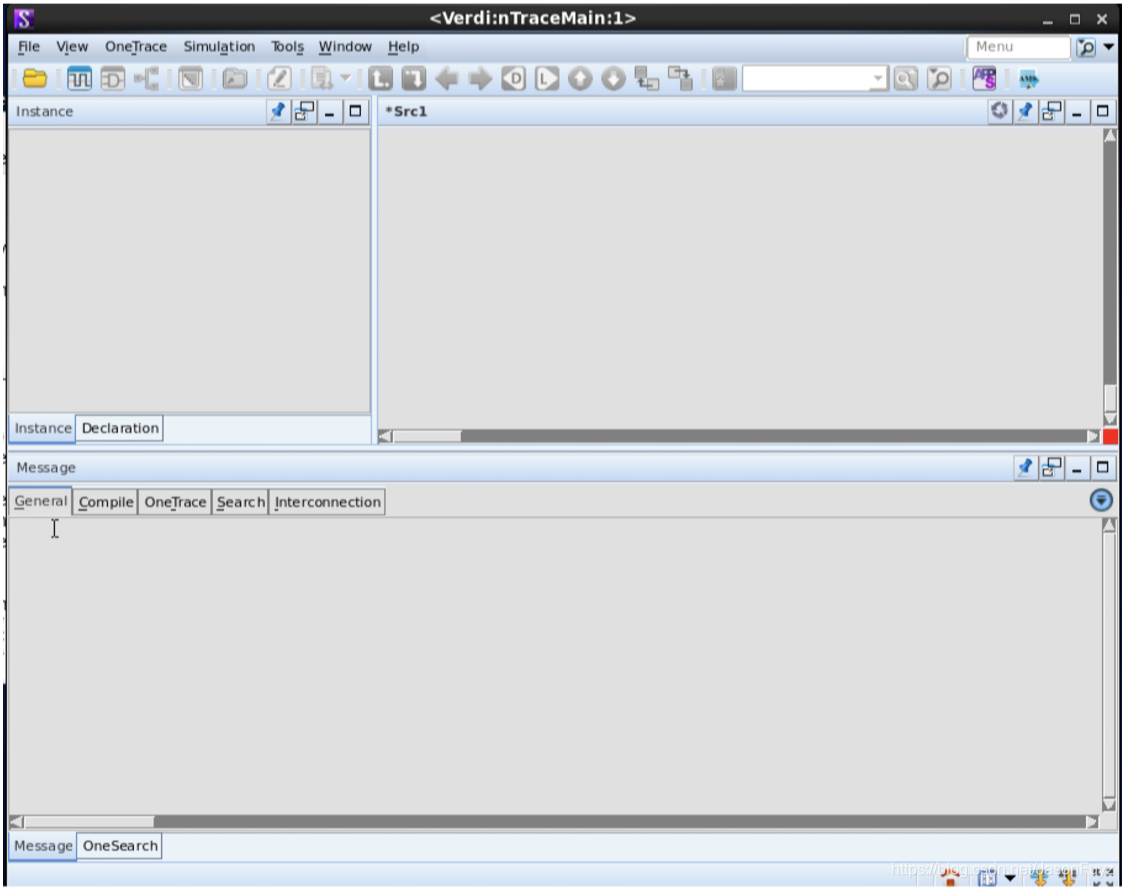Image resolution: width=1124 pixels, height=888 pixels.
Task: Click the Src1 scrollbar left arrow
Action: point(385,436)
